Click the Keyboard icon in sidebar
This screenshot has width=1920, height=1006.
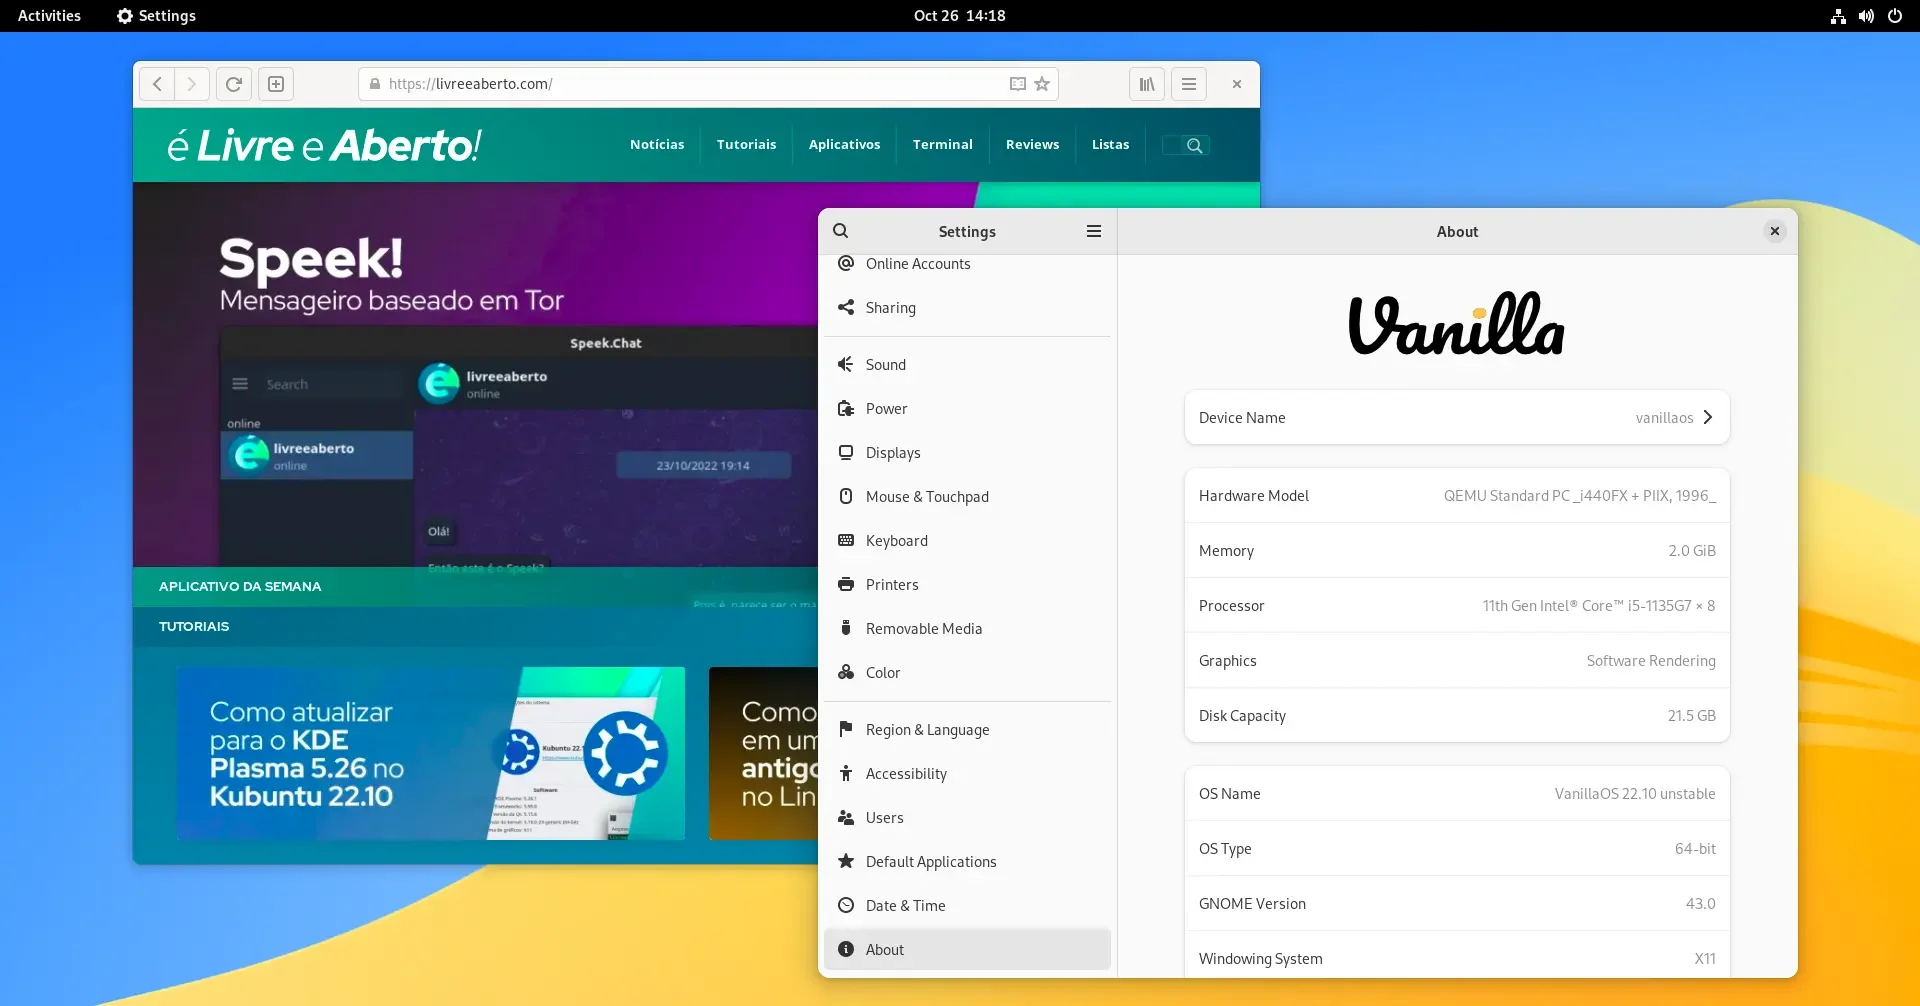click(x=846, y=540)
